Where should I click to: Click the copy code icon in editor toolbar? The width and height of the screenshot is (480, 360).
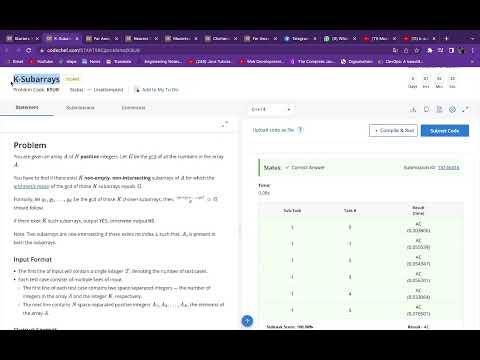click(426, 109)
